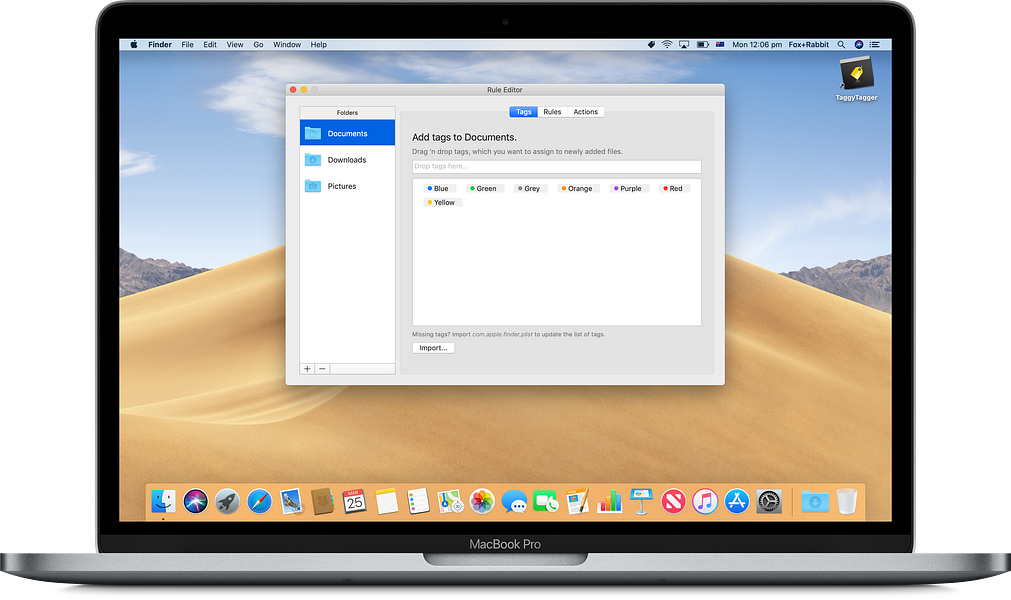
Task: Select the Orange tag
Action: pos(578,188)
